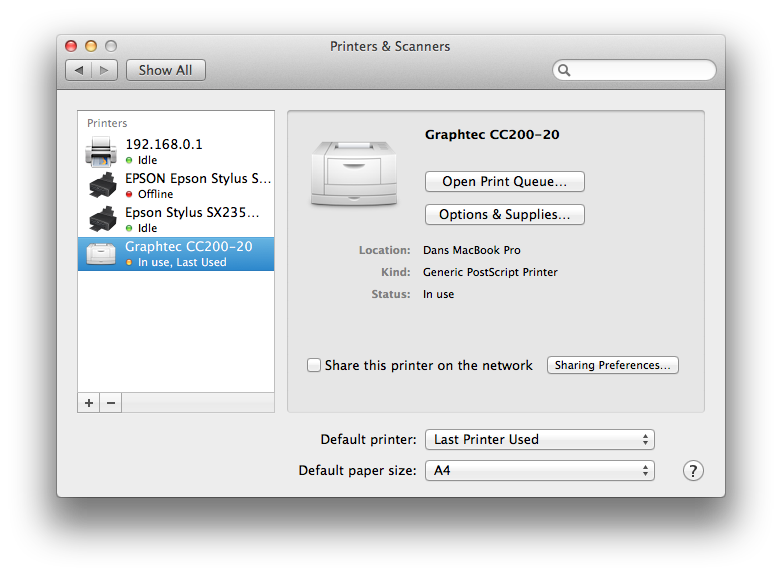Image resolution: width=782 pixels, height=576 pixels.
Task: Click the Graphtec CC200-20 list icon
Action: pos(101,253)
